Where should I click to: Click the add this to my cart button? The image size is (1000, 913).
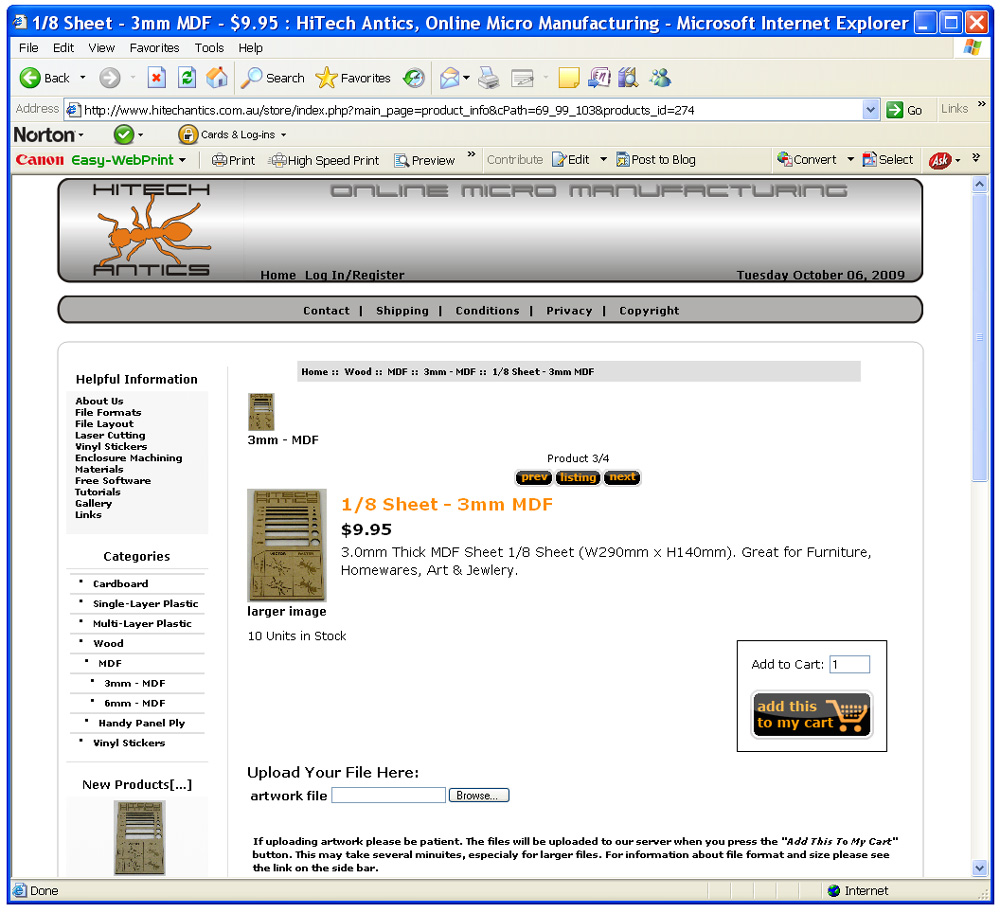[x=811, y=715]
